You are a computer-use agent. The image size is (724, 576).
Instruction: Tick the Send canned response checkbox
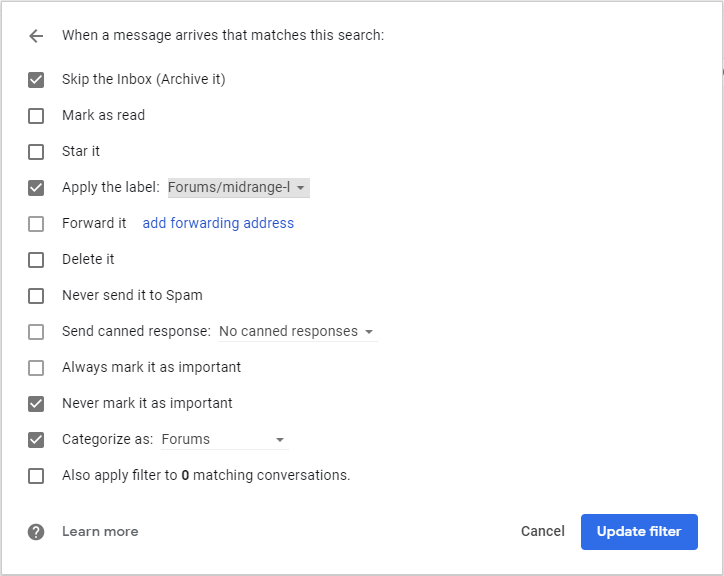(x=36, y=332)
